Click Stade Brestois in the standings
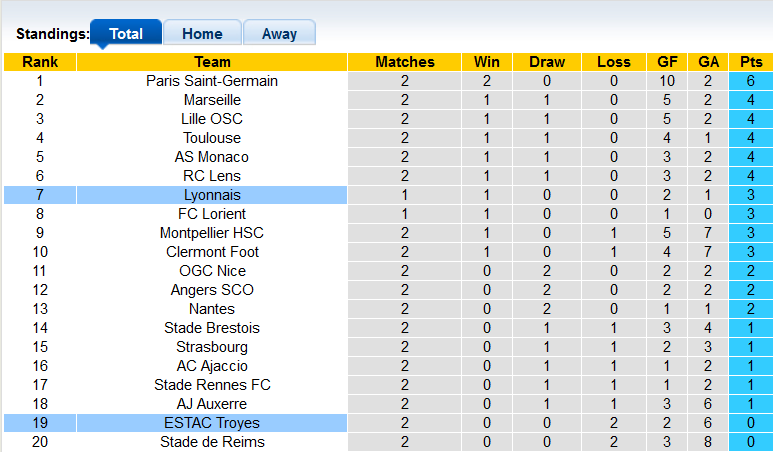The image size is (773, 452). (212, 328)
